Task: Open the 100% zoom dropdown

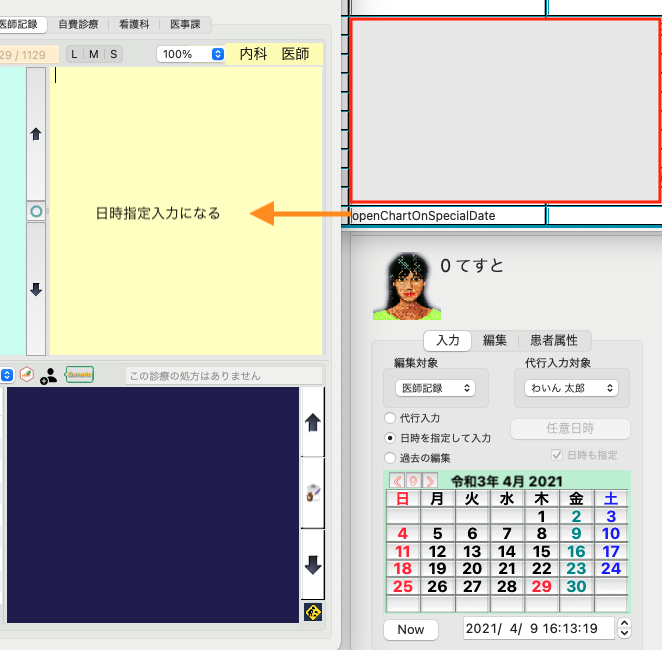Action: tap(190, 54)
